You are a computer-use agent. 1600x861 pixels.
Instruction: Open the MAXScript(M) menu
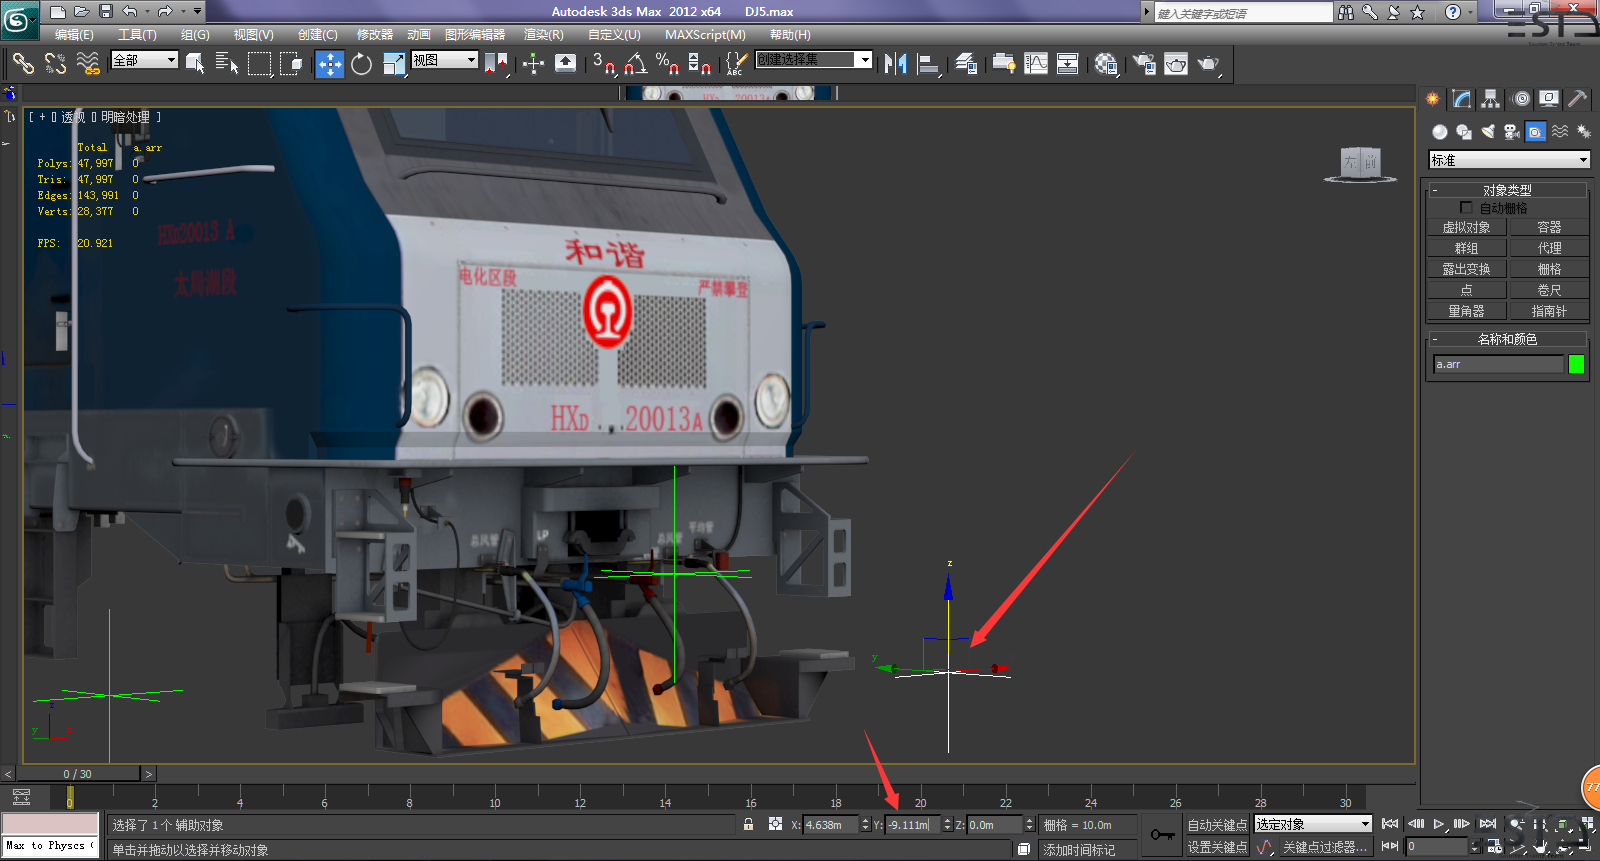(705, 35)
